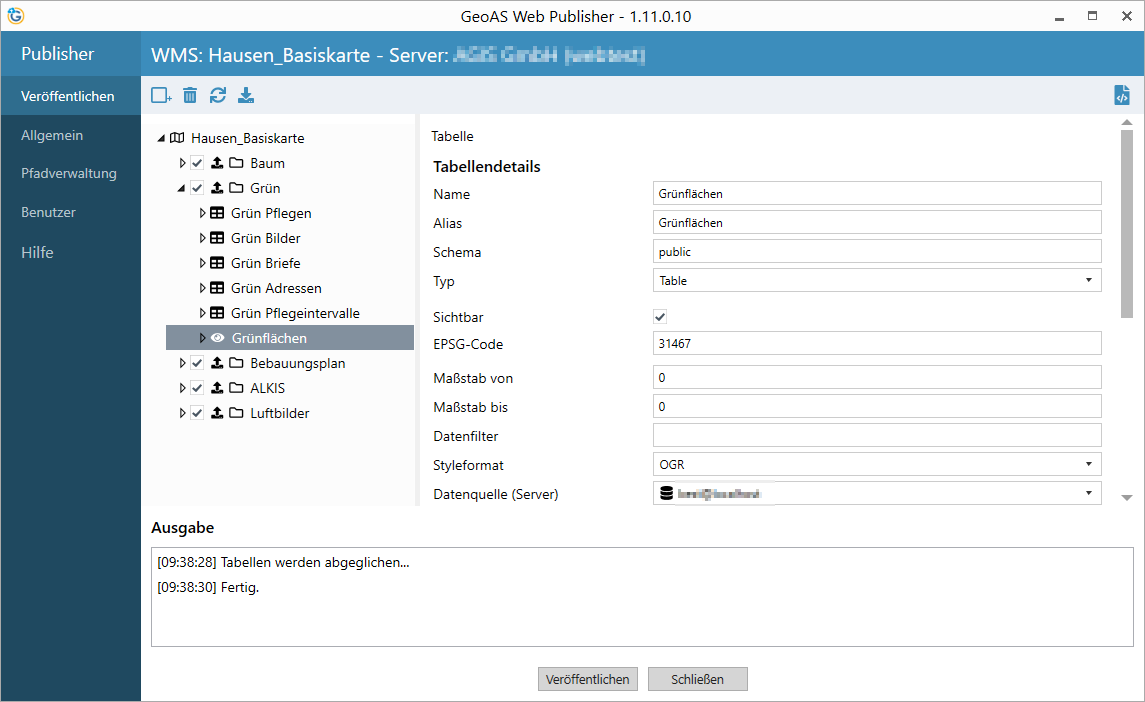Click the map icon beside Hausen_Basiskarte
Screen dimensions: 1145x702
click(x=177, y=137)
